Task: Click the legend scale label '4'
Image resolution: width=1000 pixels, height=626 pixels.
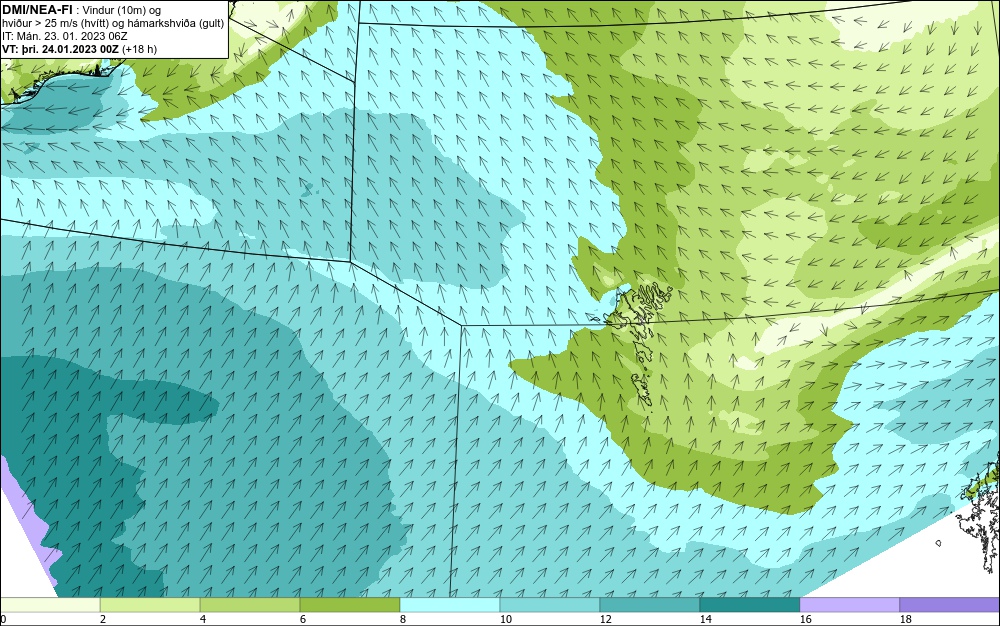Action: tap(203, 619)
